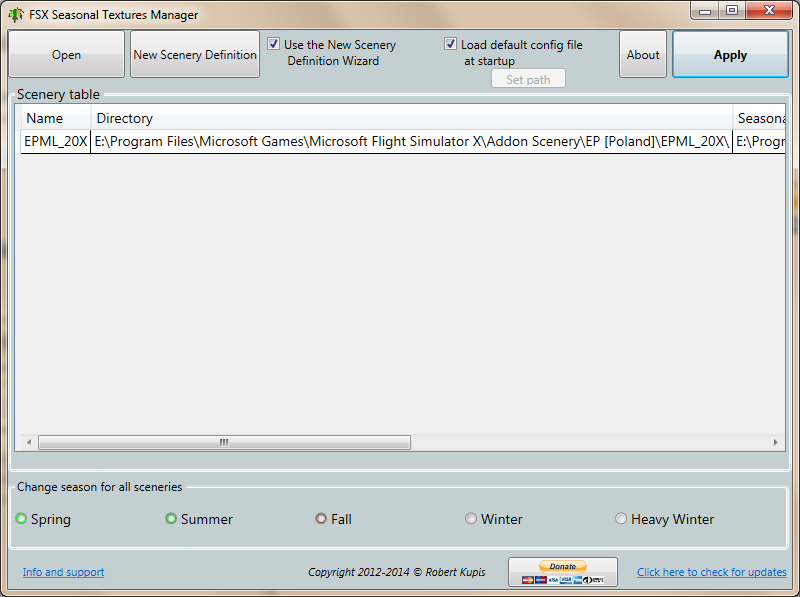The image size is (800, 597).
Task: Click the PayPal Donate button
Action: click(x=563, y=572)
